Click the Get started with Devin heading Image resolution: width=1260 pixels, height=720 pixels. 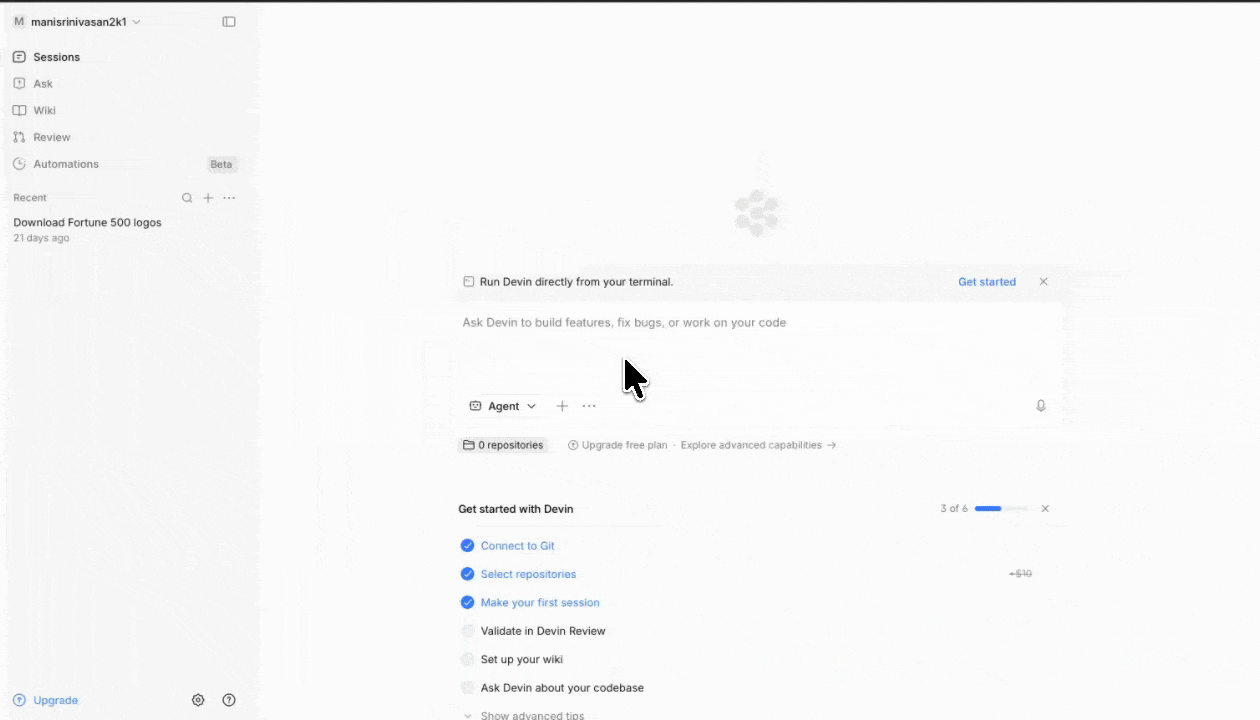[x=516, y=509]
